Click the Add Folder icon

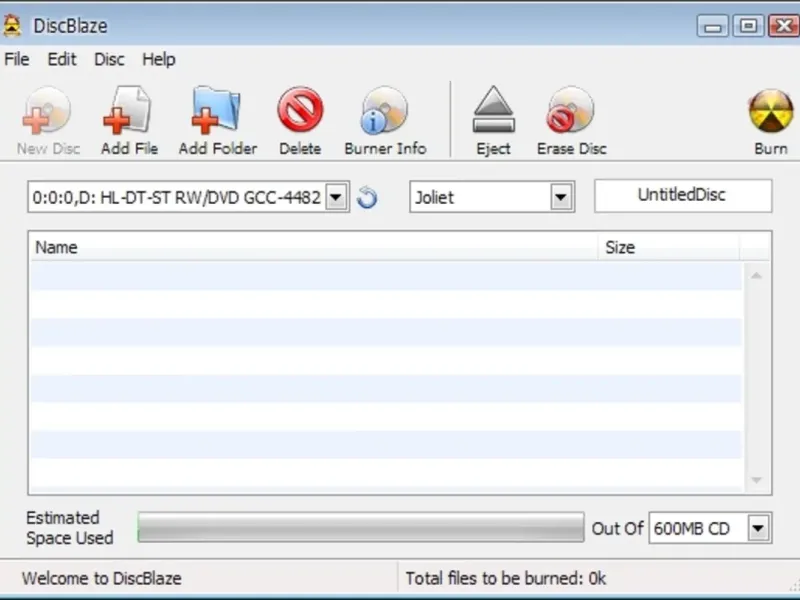(216, 110)
